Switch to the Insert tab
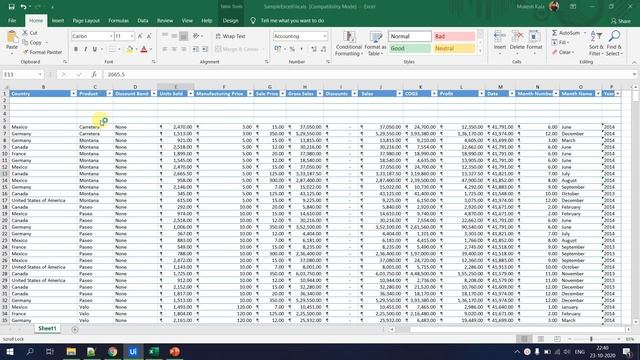The width and height of the screenshot is (640, 360). click(58, 20)
